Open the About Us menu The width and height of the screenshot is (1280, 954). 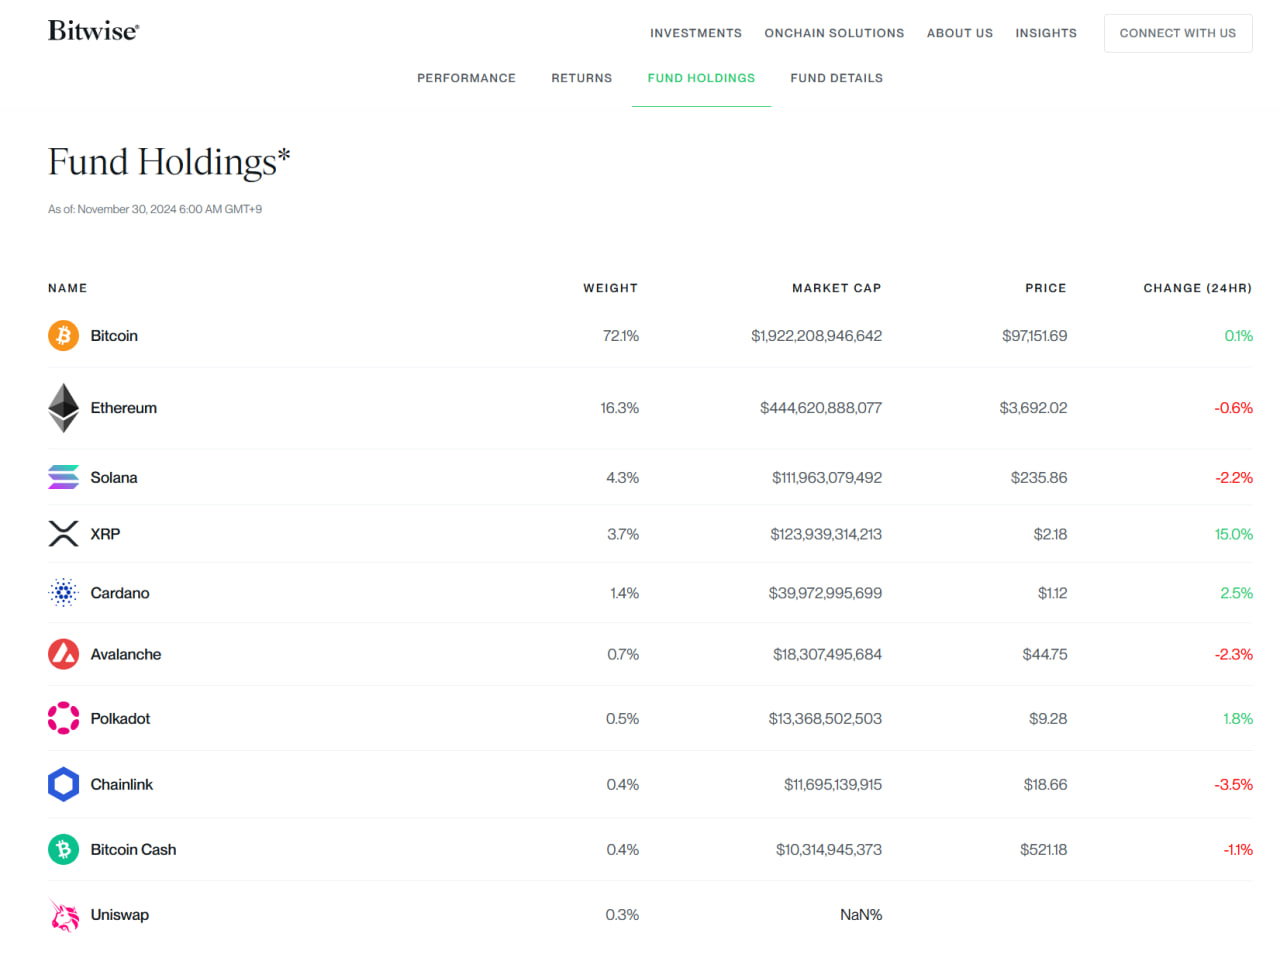pyautogui.click(x=960, y=33)
